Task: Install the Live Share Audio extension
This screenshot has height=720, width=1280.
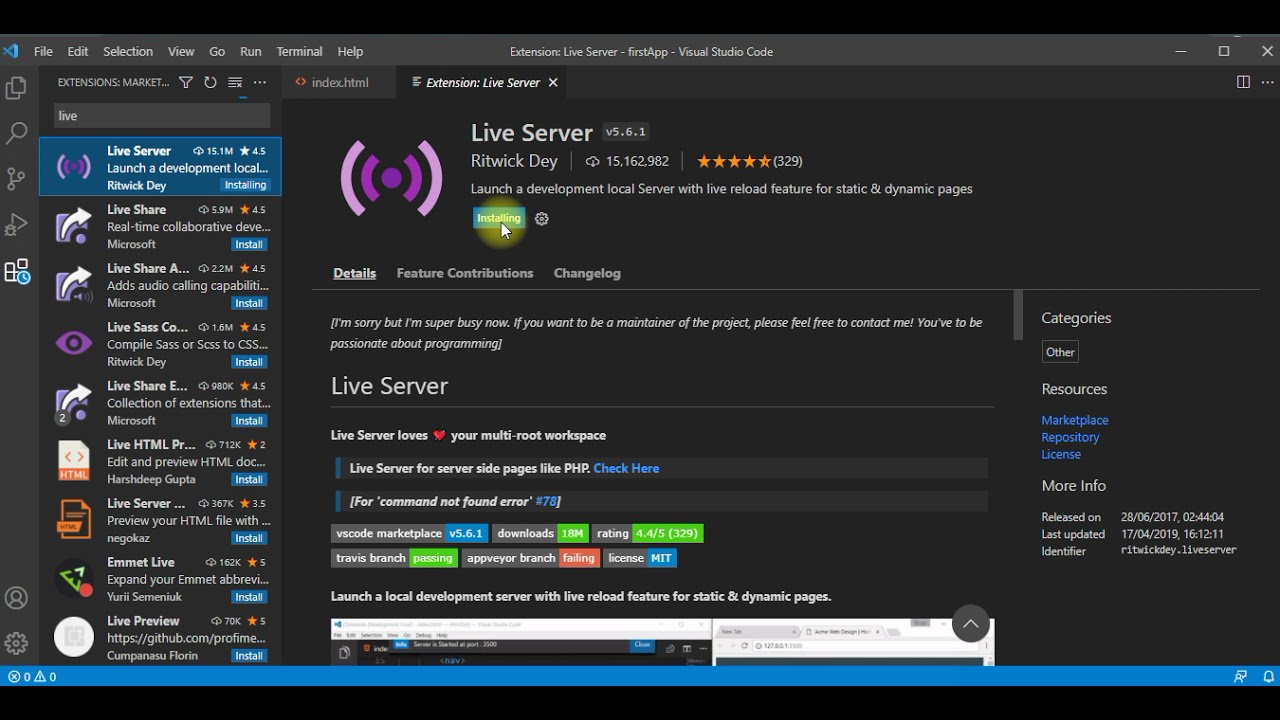Action: (x=249, y=303)
